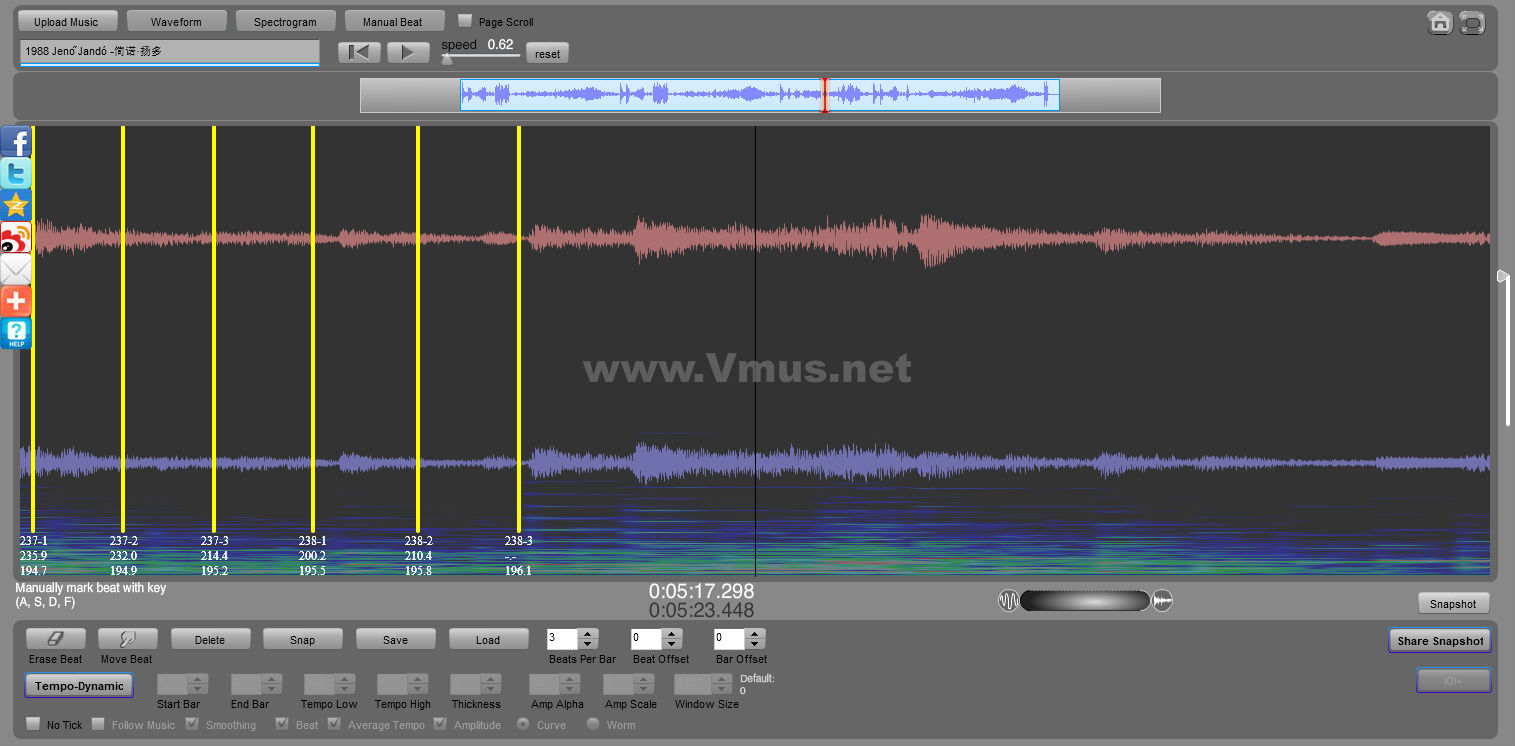Select the Erase Beat eraser tool
This screenshot has width=1515, height=746.
(55, 640)
